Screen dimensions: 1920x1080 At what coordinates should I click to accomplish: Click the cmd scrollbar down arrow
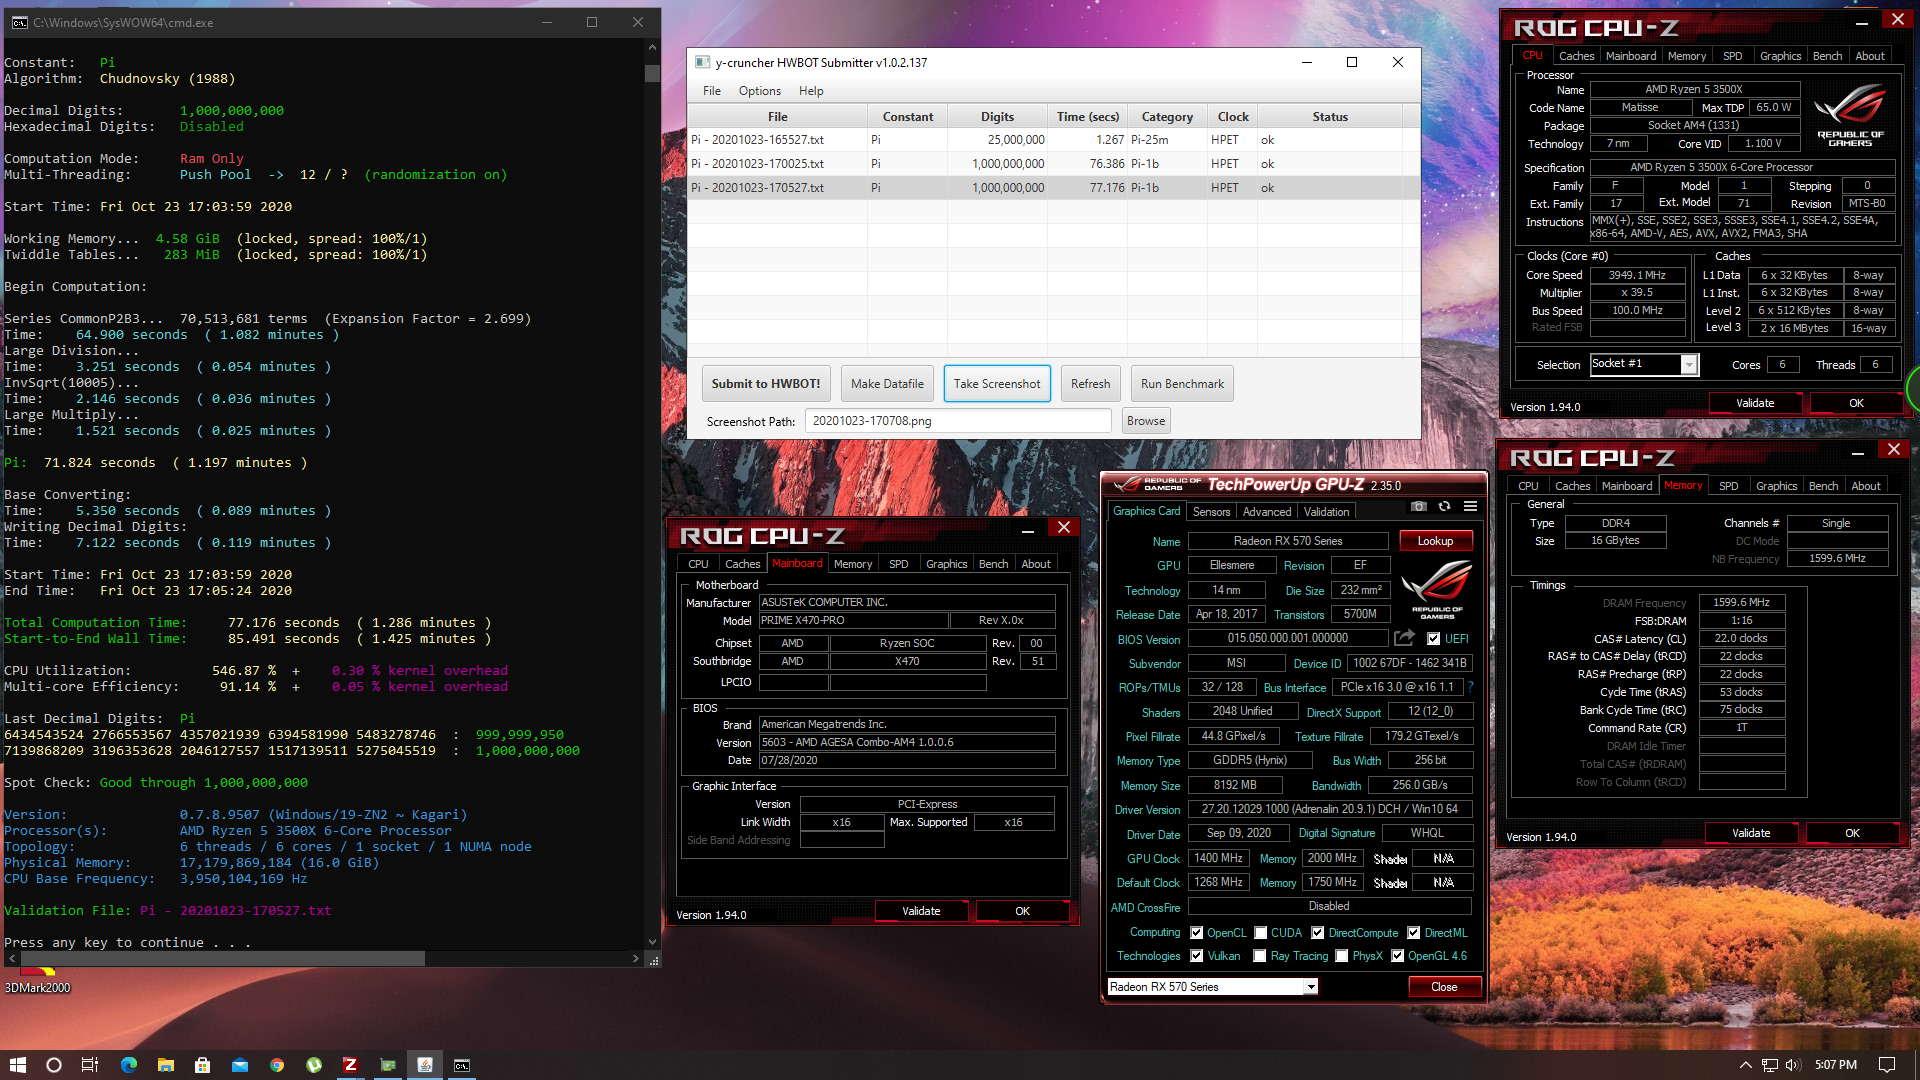(x=652, y=941)
